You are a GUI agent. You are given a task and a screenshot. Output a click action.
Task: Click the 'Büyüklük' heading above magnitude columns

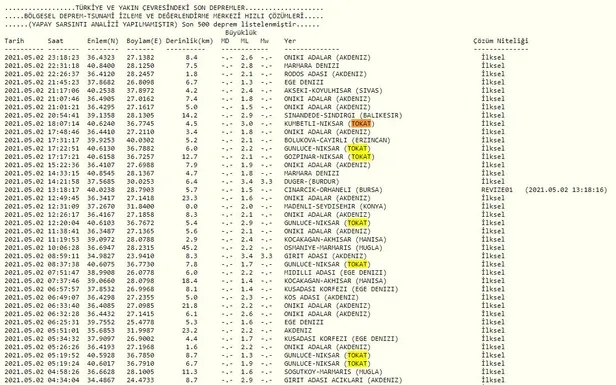[241, 33]
